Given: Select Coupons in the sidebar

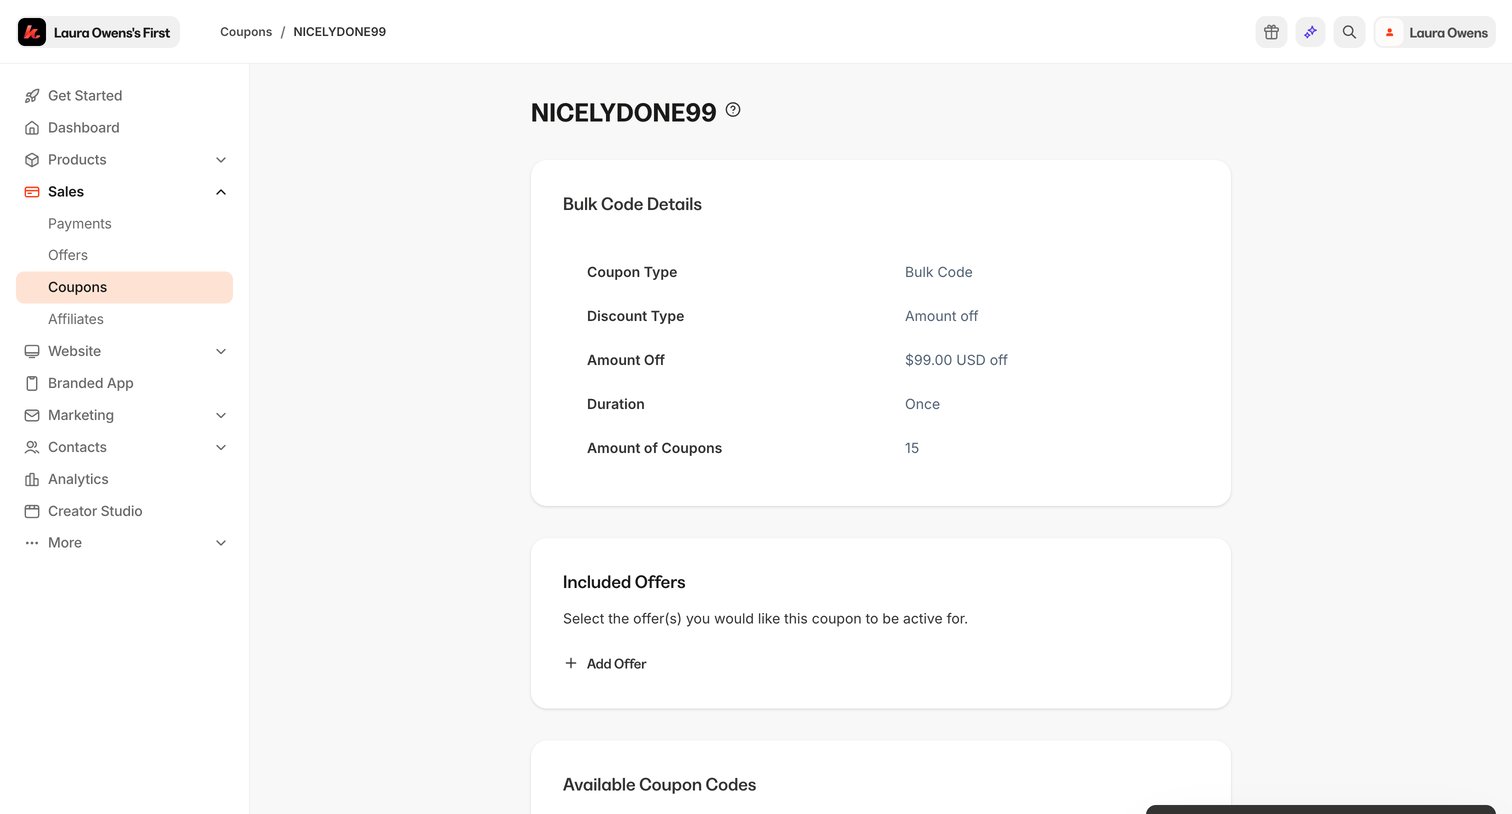Looking at the screenshot, I should pos(124,287).
